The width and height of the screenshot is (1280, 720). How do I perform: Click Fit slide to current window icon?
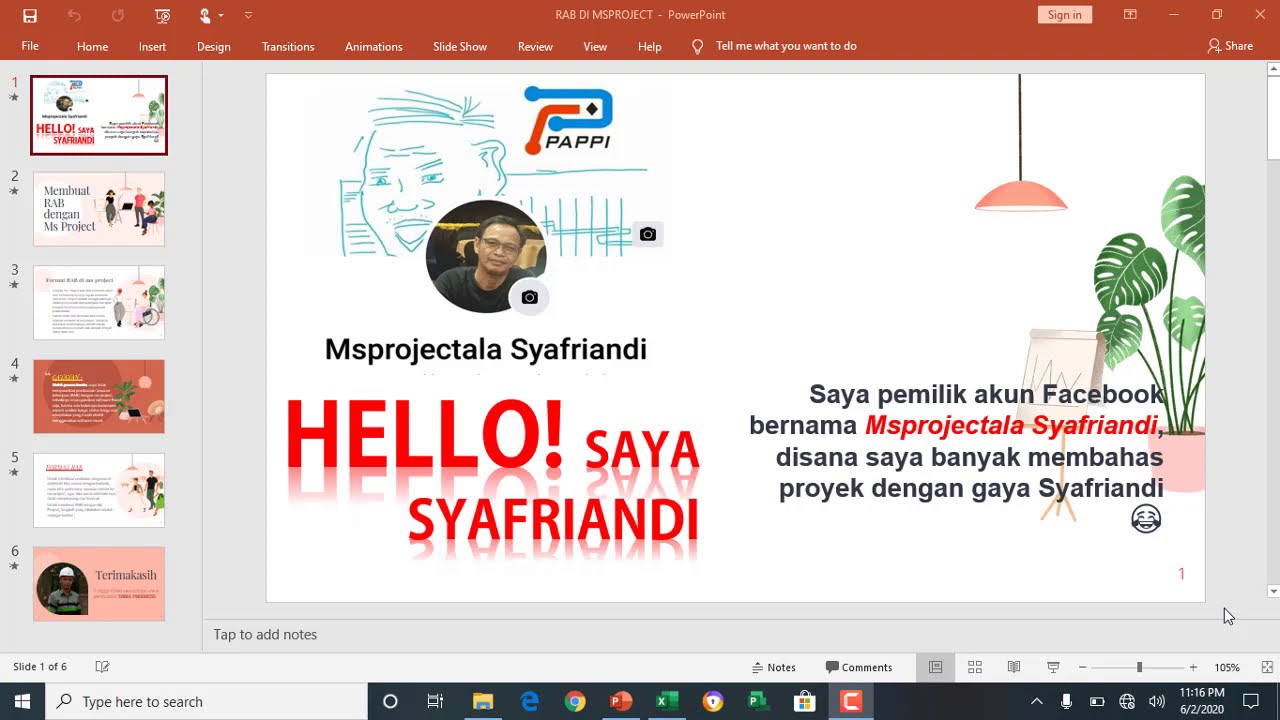[1267, 667]
